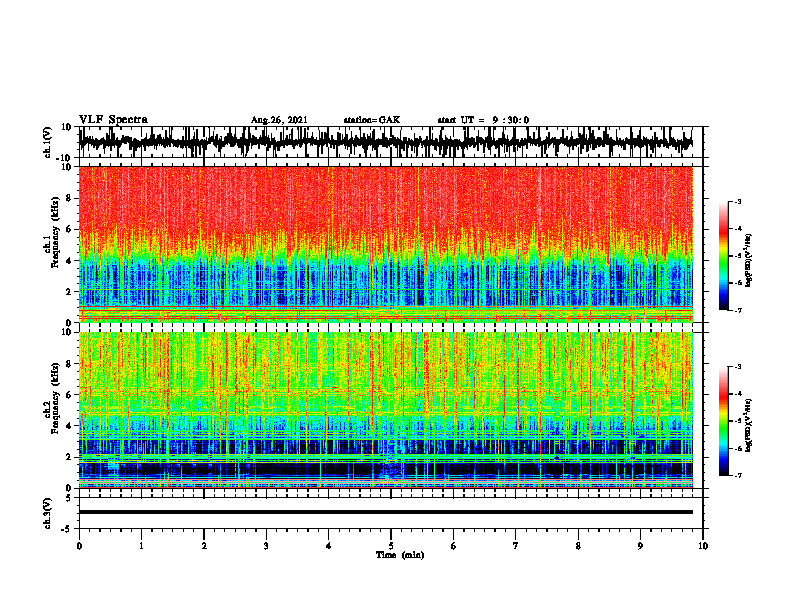The height and width of the screenshot is (612, 792).
Task: Click the ch.1 spectrogram color scale bar
Action: point(723,256)
